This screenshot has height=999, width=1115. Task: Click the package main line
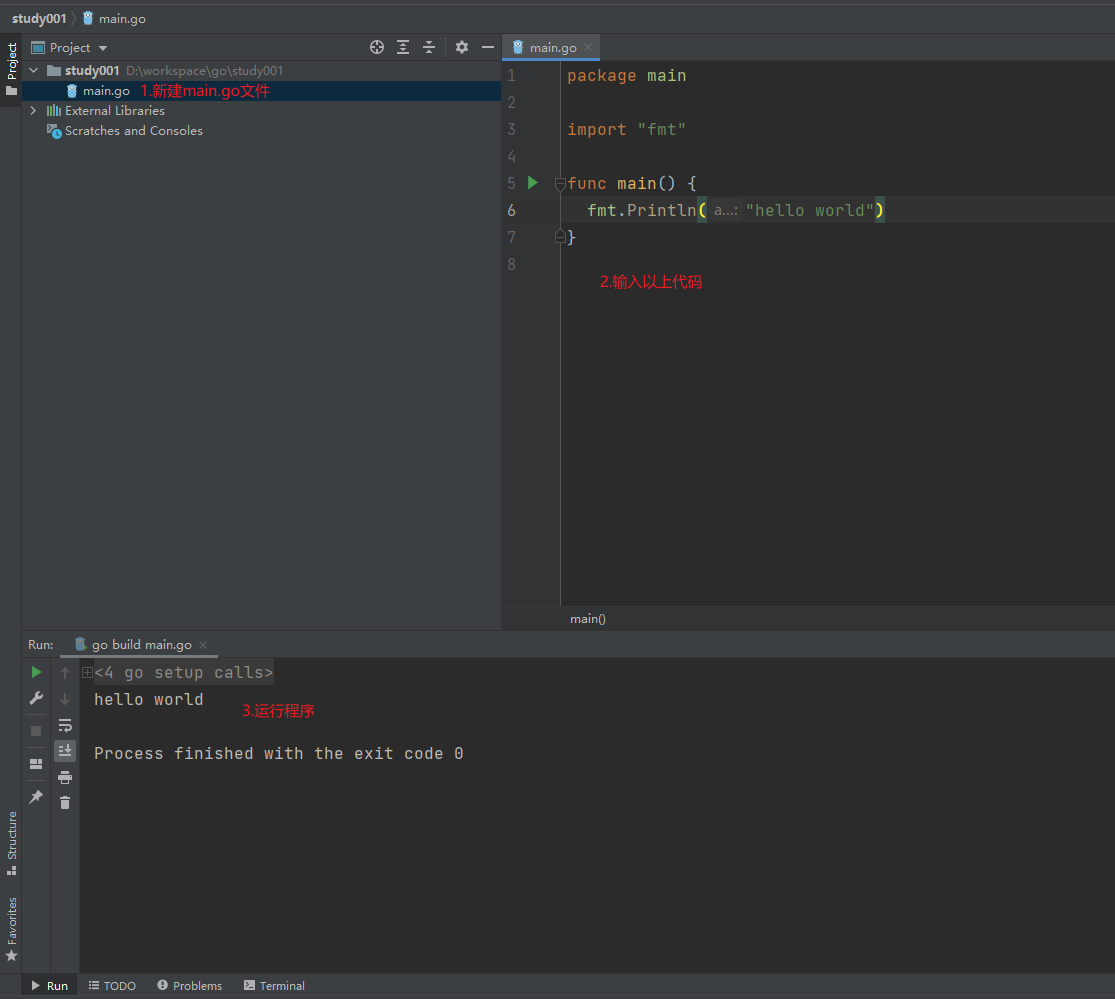point(626,75)
